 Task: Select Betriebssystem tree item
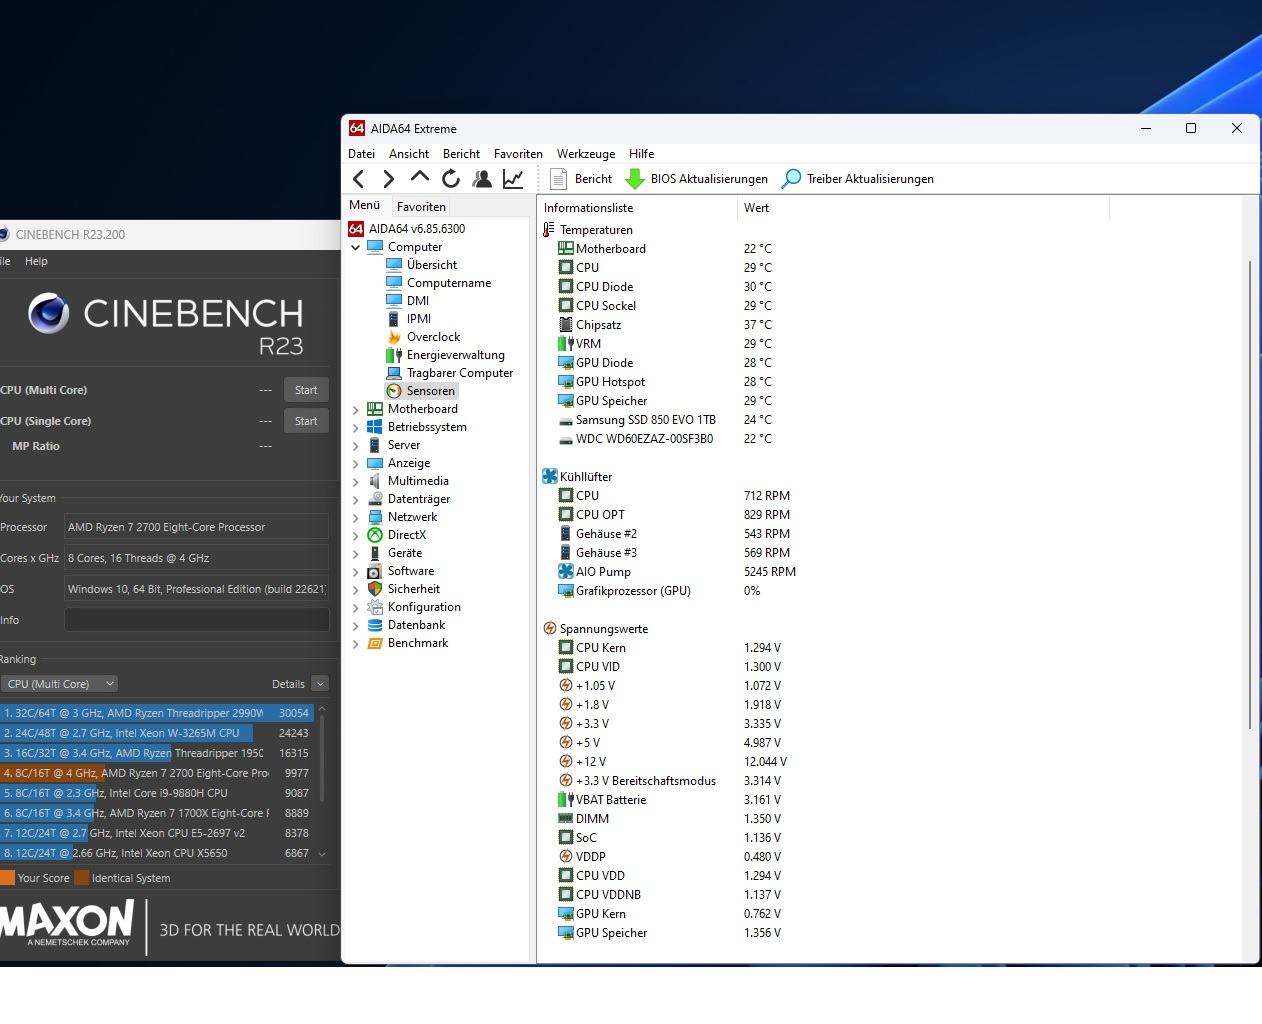pos(417,427)
